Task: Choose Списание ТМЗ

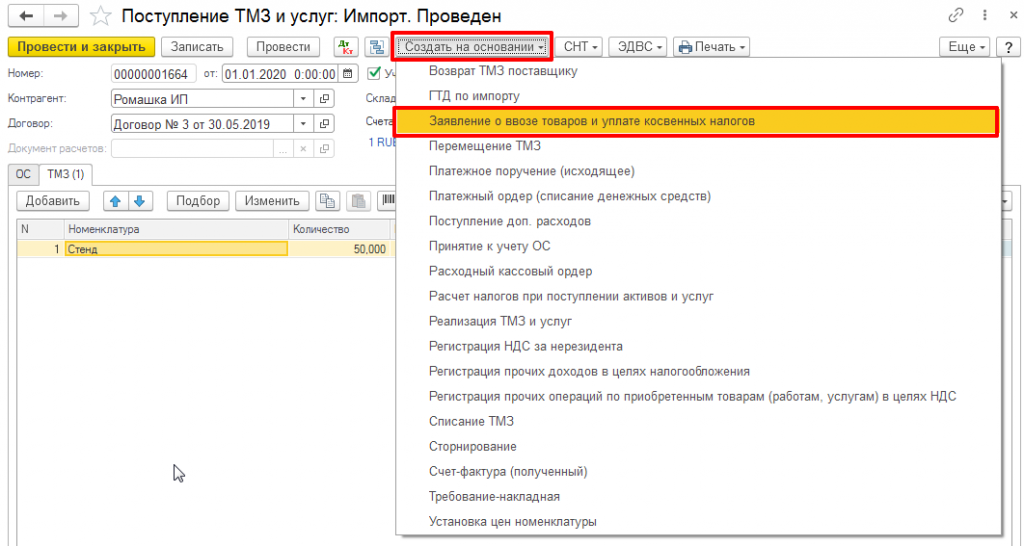Action: point(471,421)
